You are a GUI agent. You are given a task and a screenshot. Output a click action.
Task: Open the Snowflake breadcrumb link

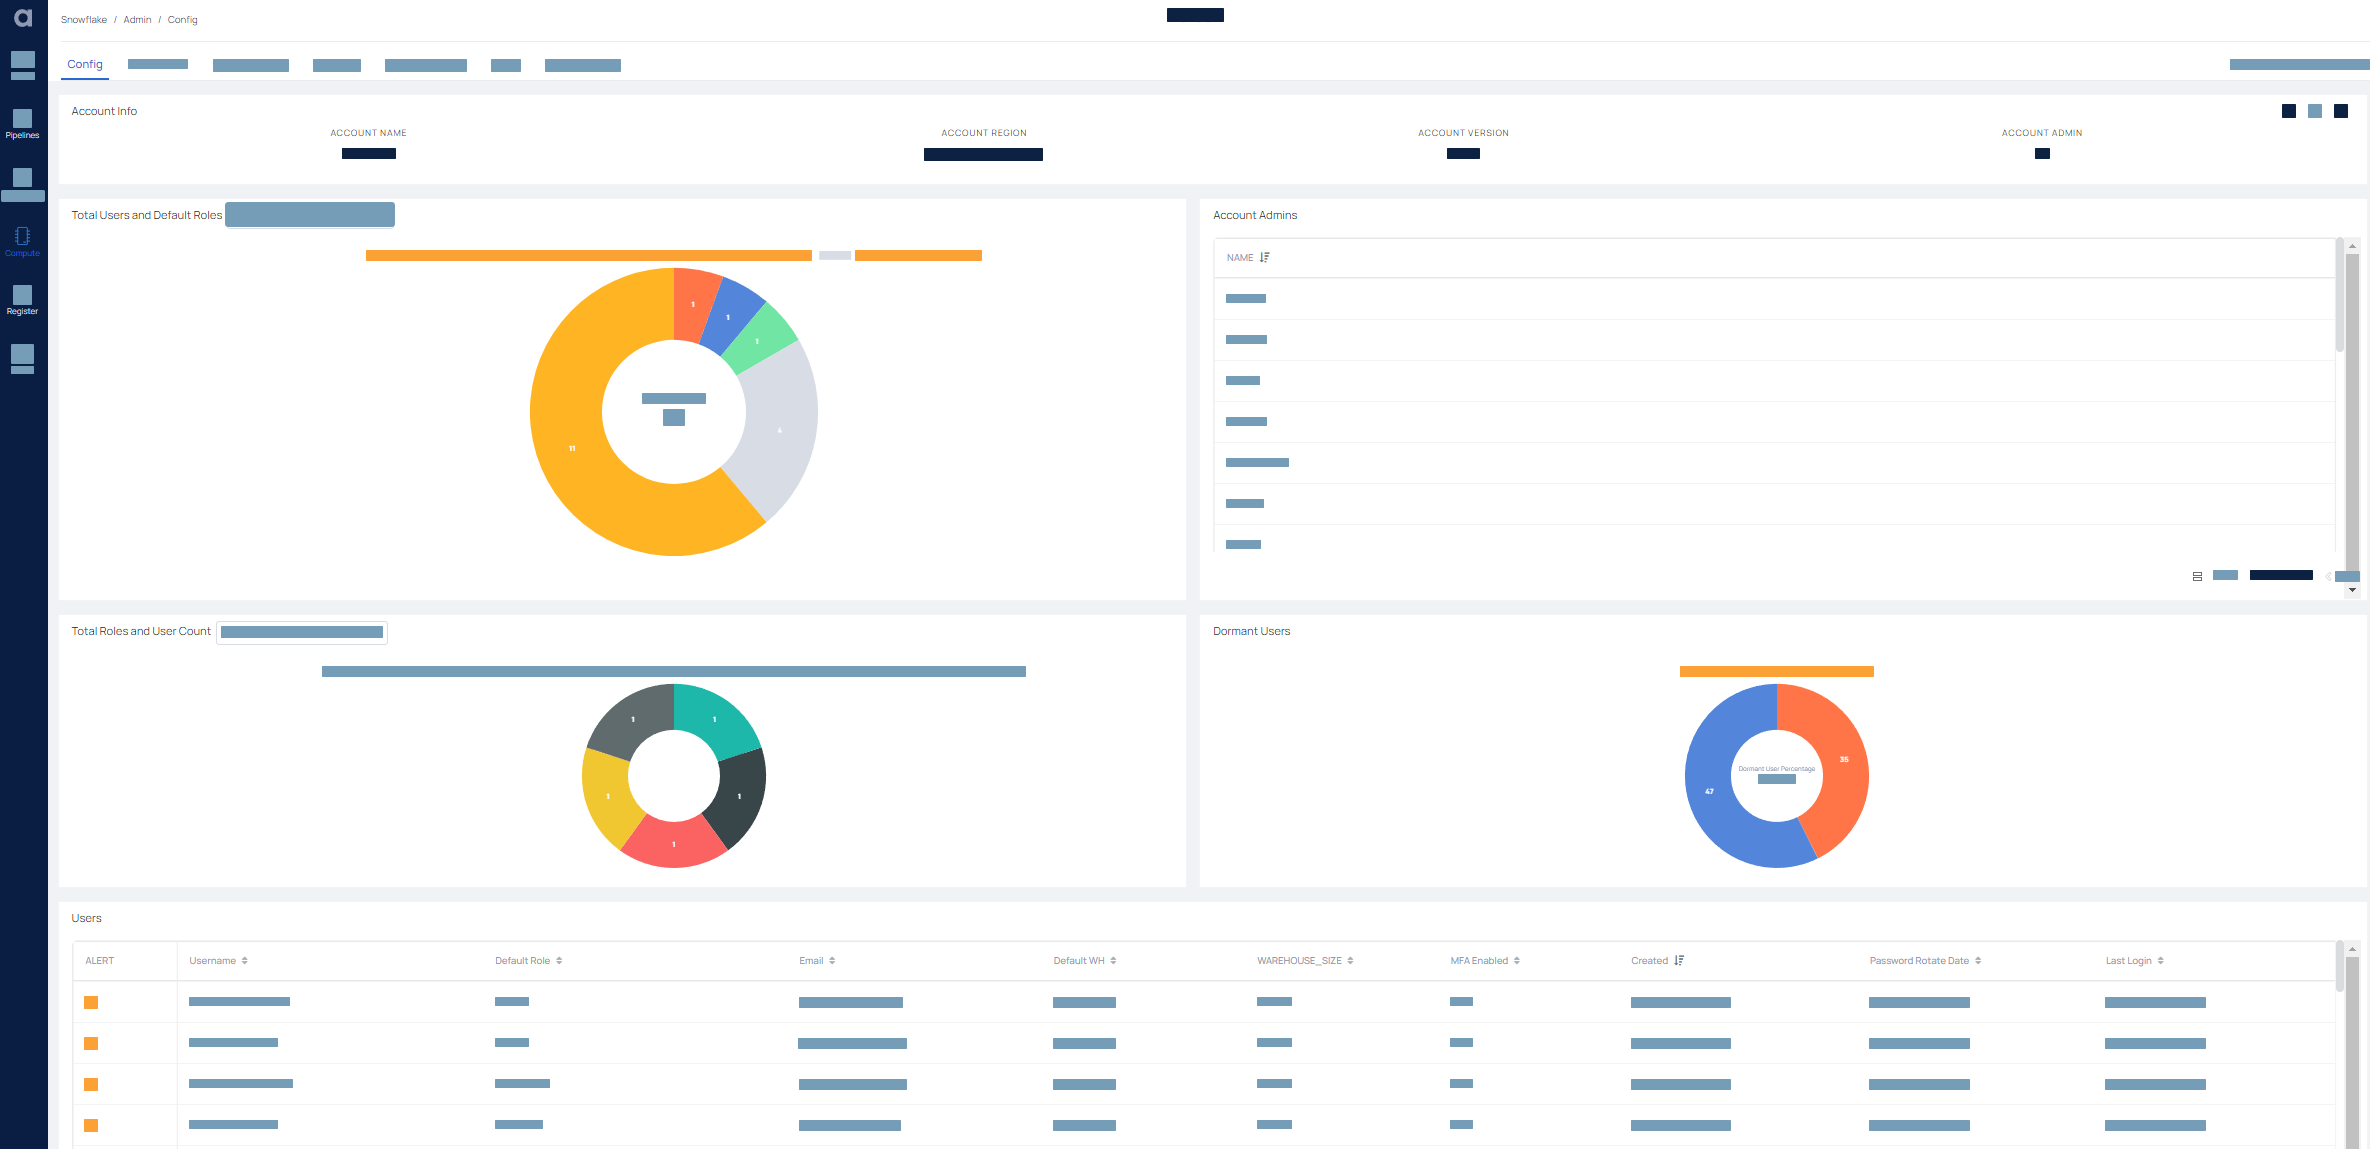[x=84, y=19]
